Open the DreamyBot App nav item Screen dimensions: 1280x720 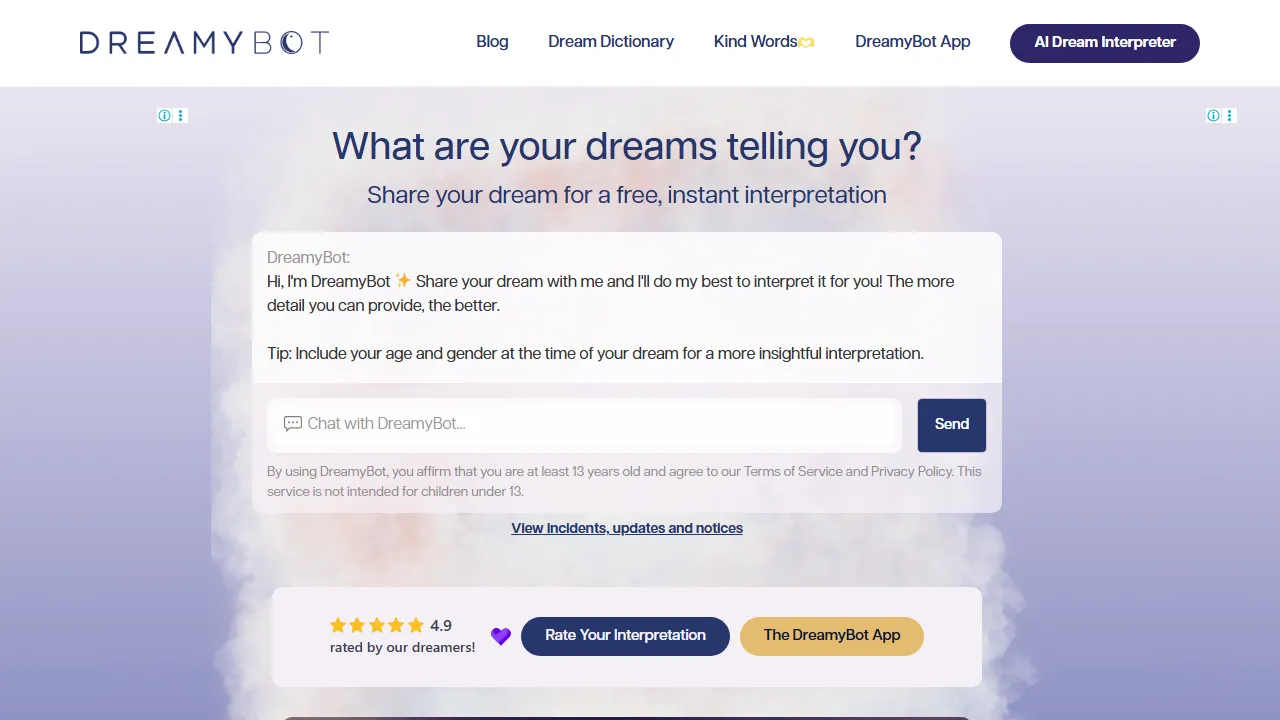[x=912, y=42]
